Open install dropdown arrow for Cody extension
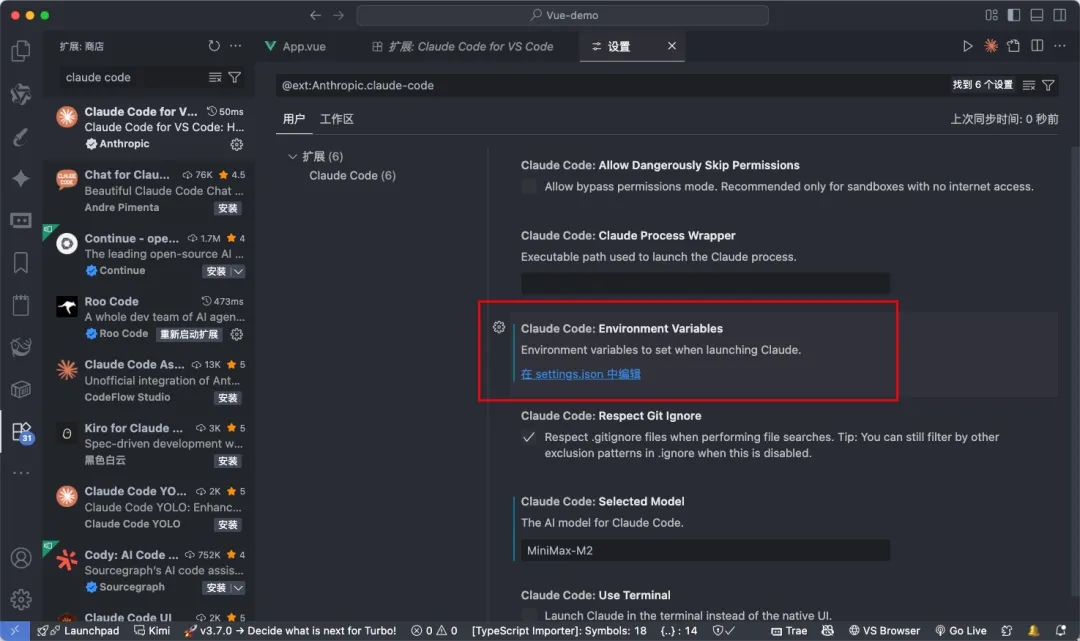Viewport: 1080px width, 641px height. coord(238,587)
